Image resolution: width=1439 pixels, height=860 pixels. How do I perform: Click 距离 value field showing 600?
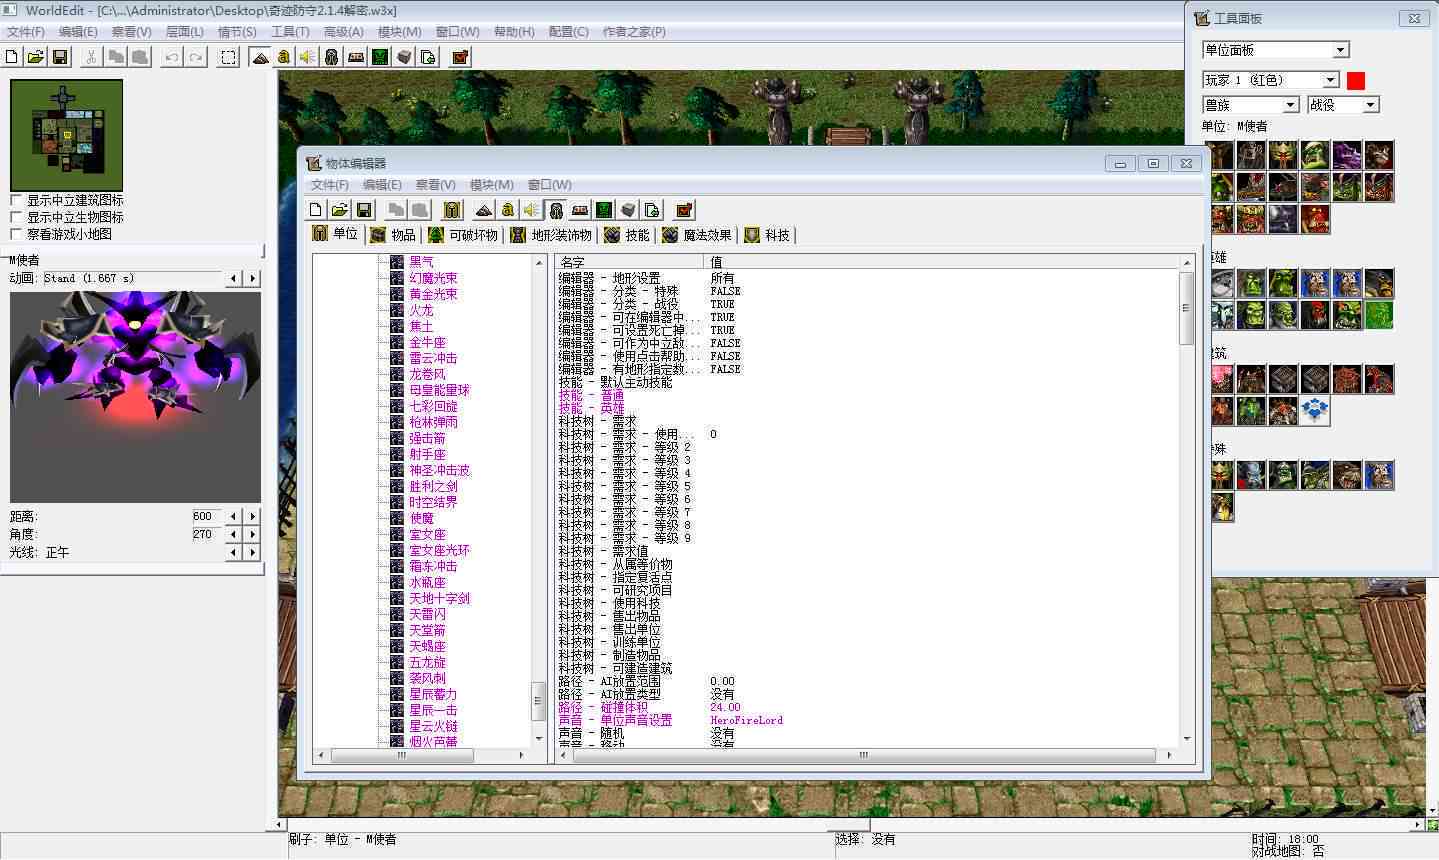[206, 517]
